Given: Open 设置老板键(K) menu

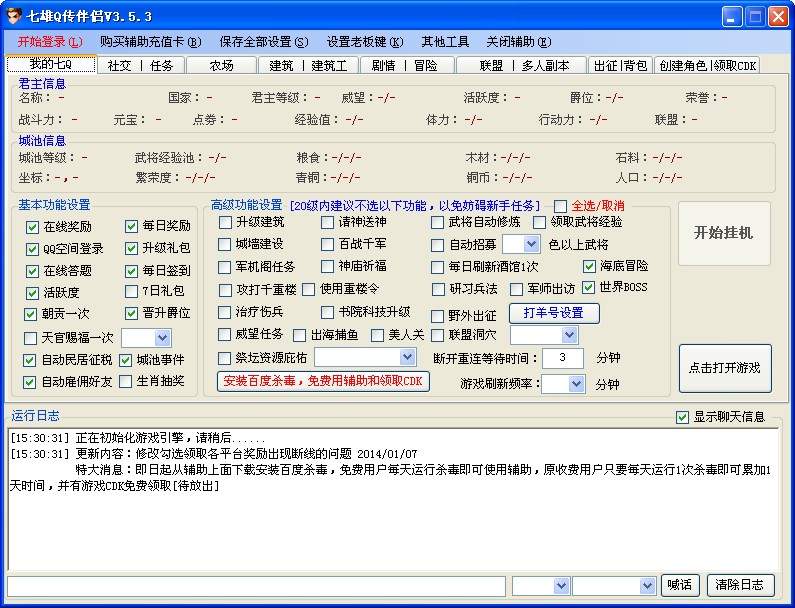Looking at the screenshot, I should pyautogui.click(x=365, y=42).
